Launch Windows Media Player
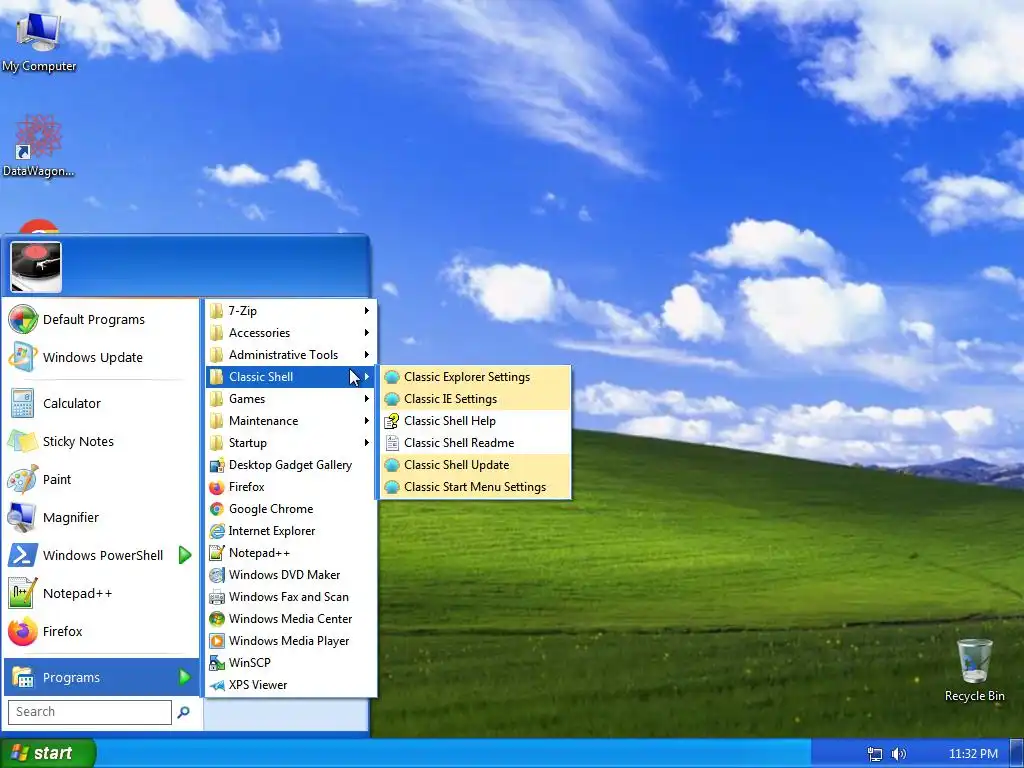1024x768 pixels. coord(291,641)
